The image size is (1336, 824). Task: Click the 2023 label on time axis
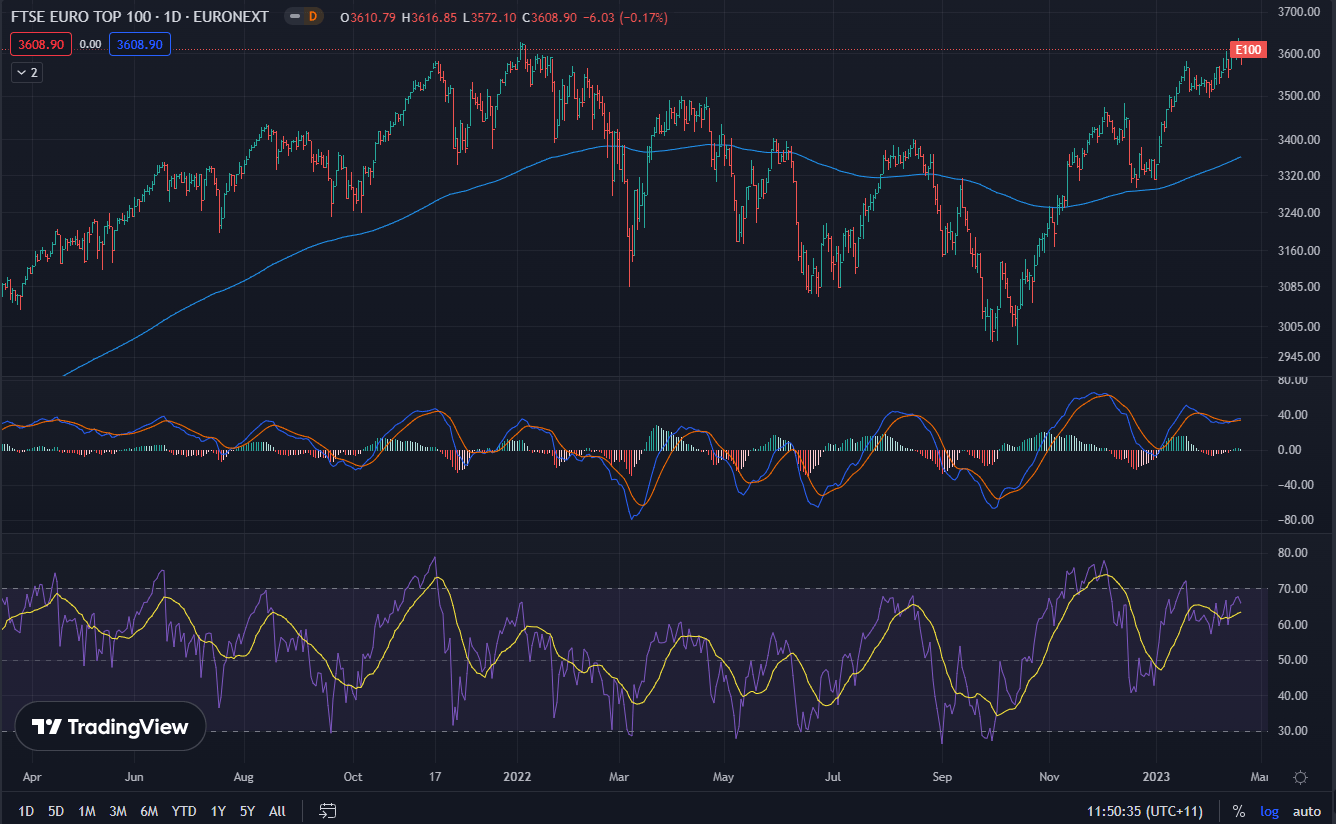click(x=1157, y=776)
